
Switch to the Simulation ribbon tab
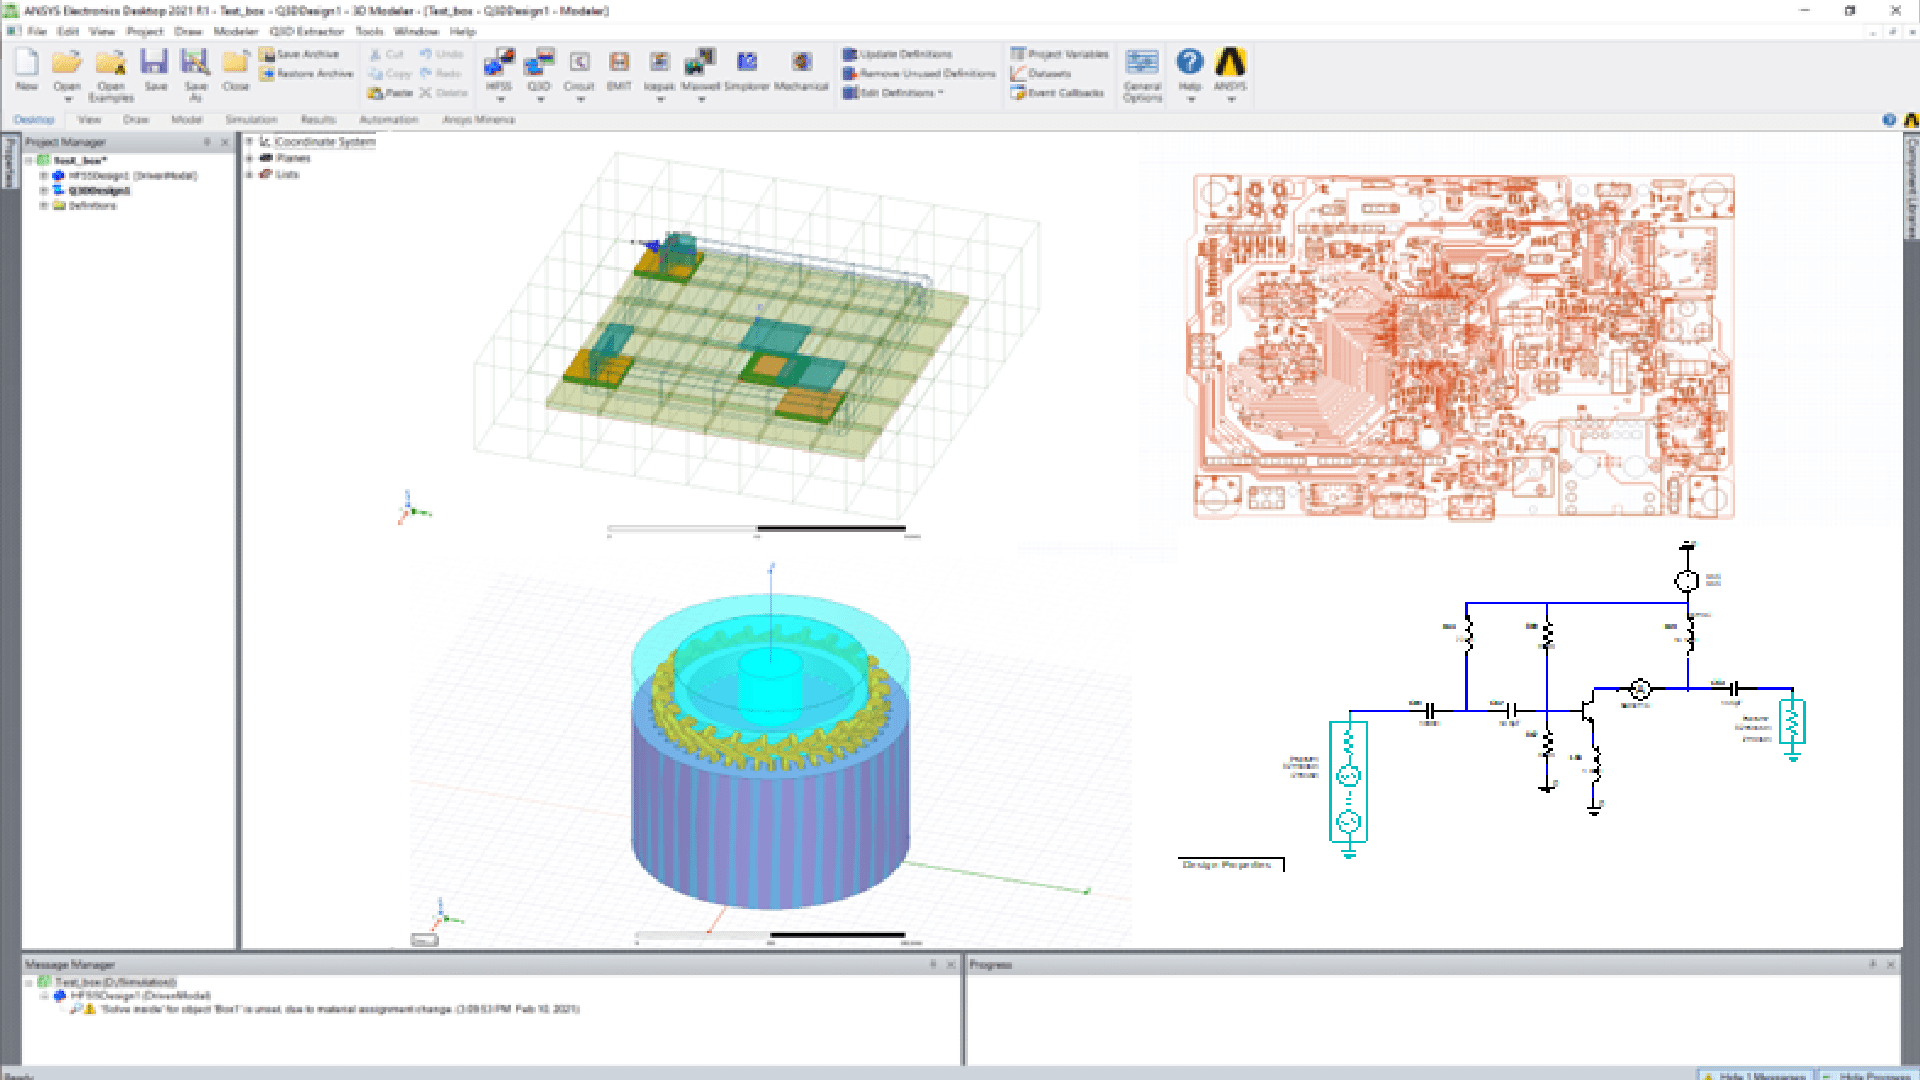(251, 119)
